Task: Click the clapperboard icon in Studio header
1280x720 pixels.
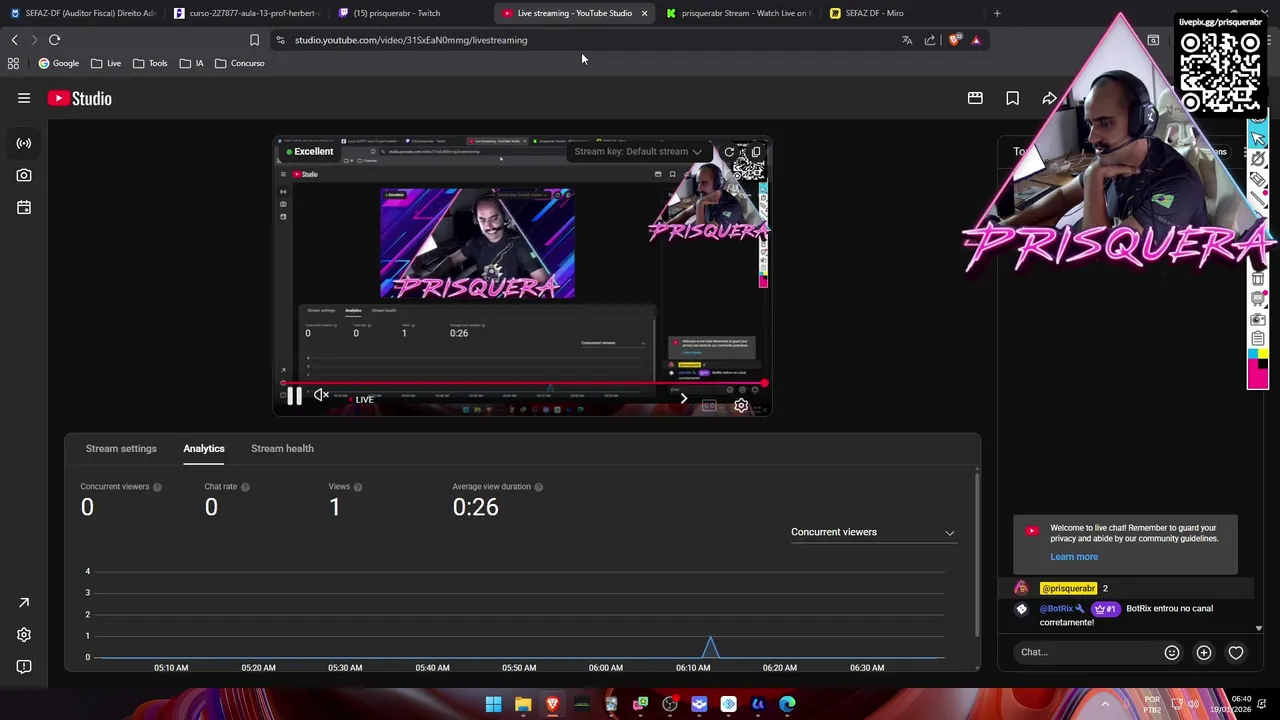Action: [x=975, y=98]
